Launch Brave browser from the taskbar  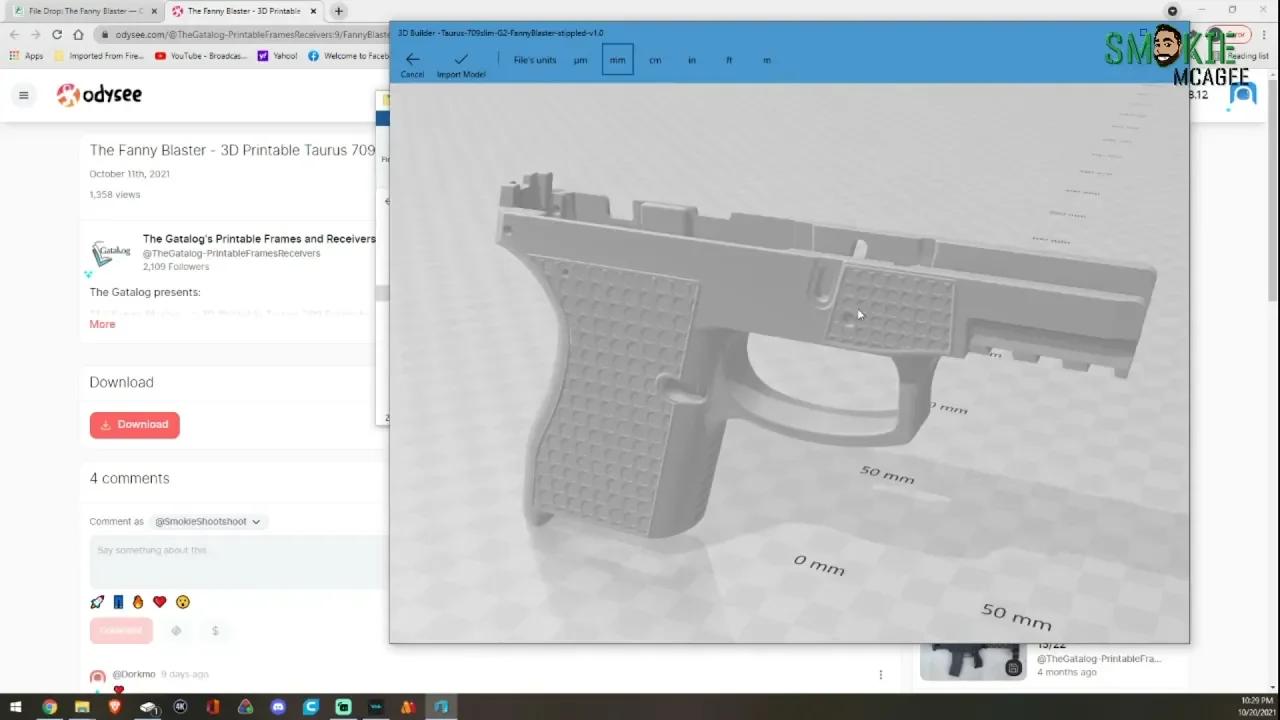coord(117,707)
